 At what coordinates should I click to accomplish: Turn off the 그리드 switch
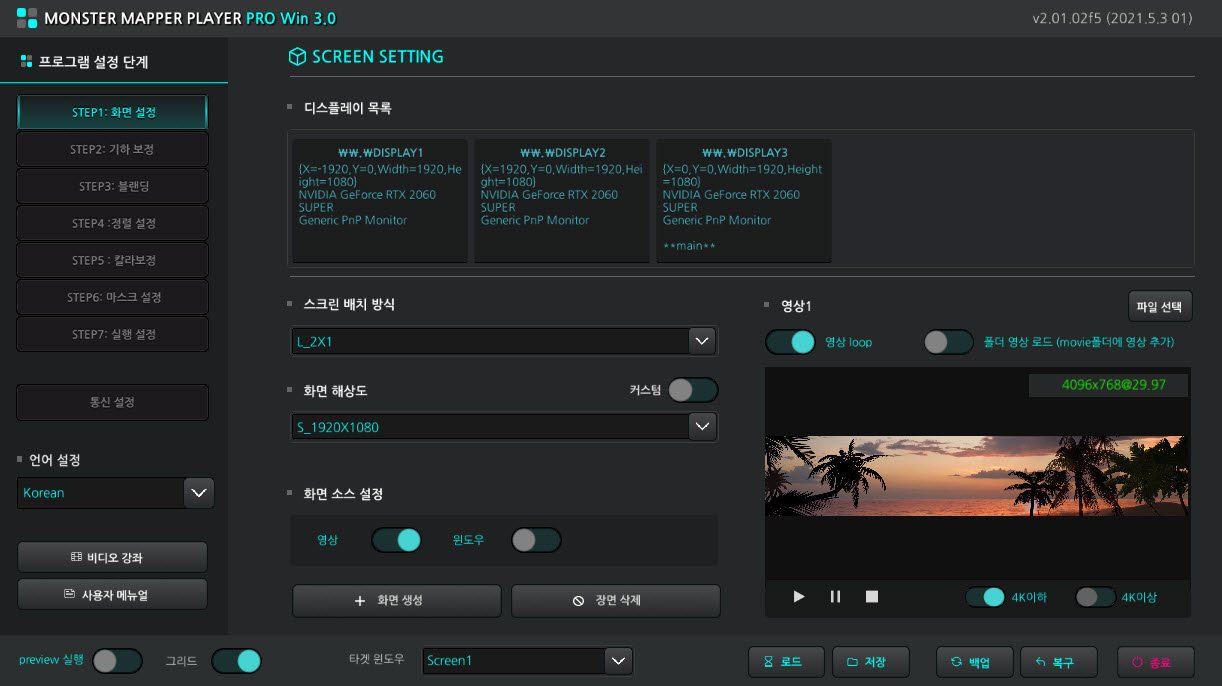coord(236,661)
